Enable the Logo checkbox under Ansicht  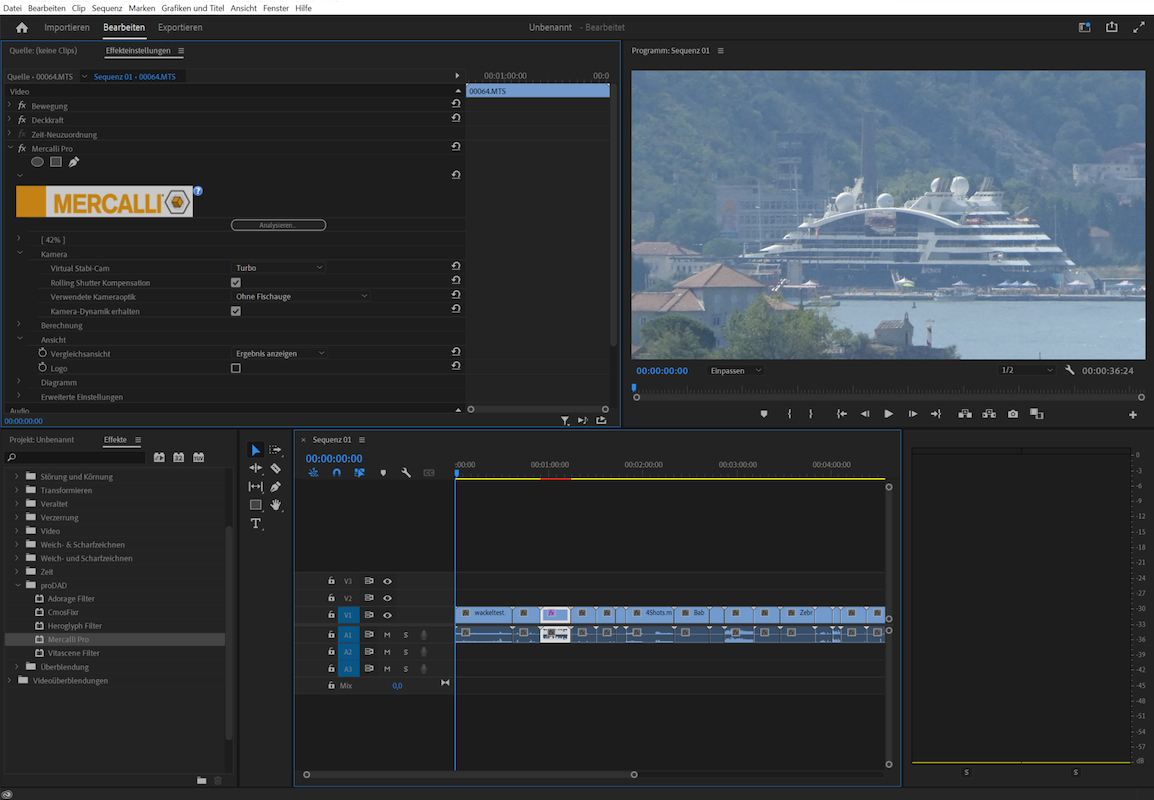coord(236,367)
